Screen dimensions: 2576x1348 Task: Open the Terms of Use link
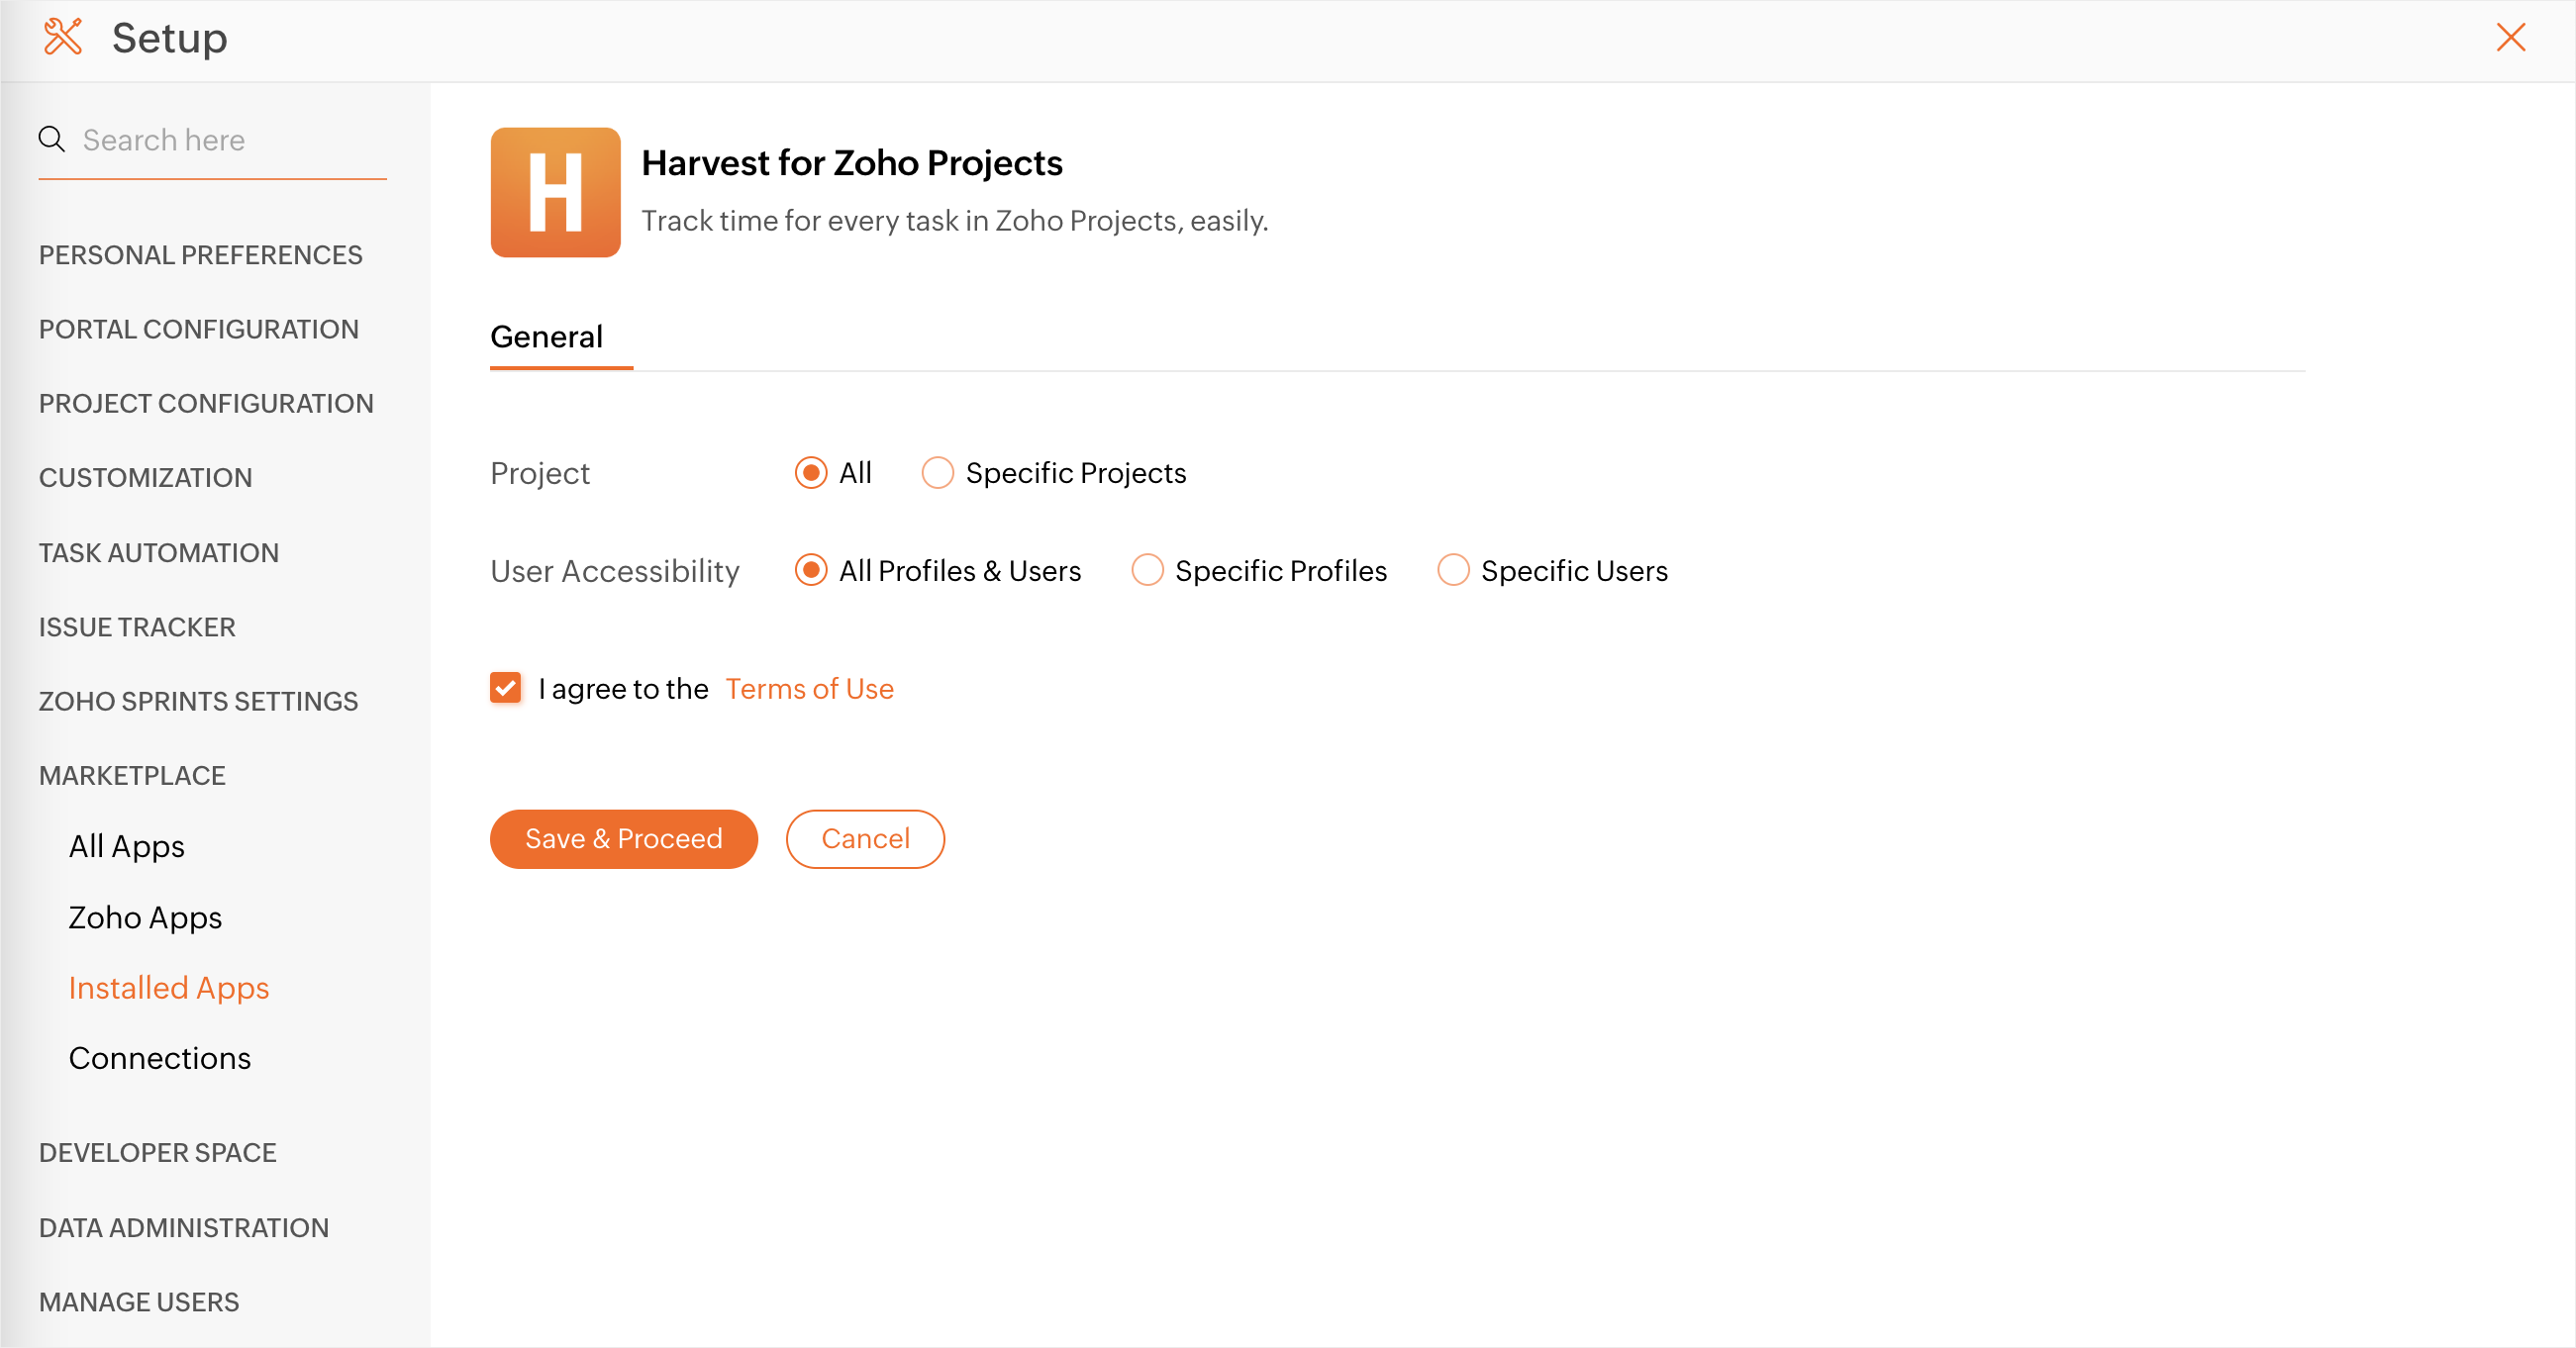809,689
